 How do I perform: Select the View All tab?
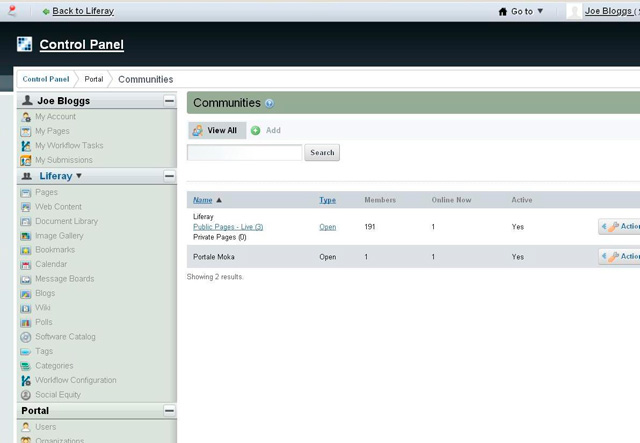click(x=217, y=130)
